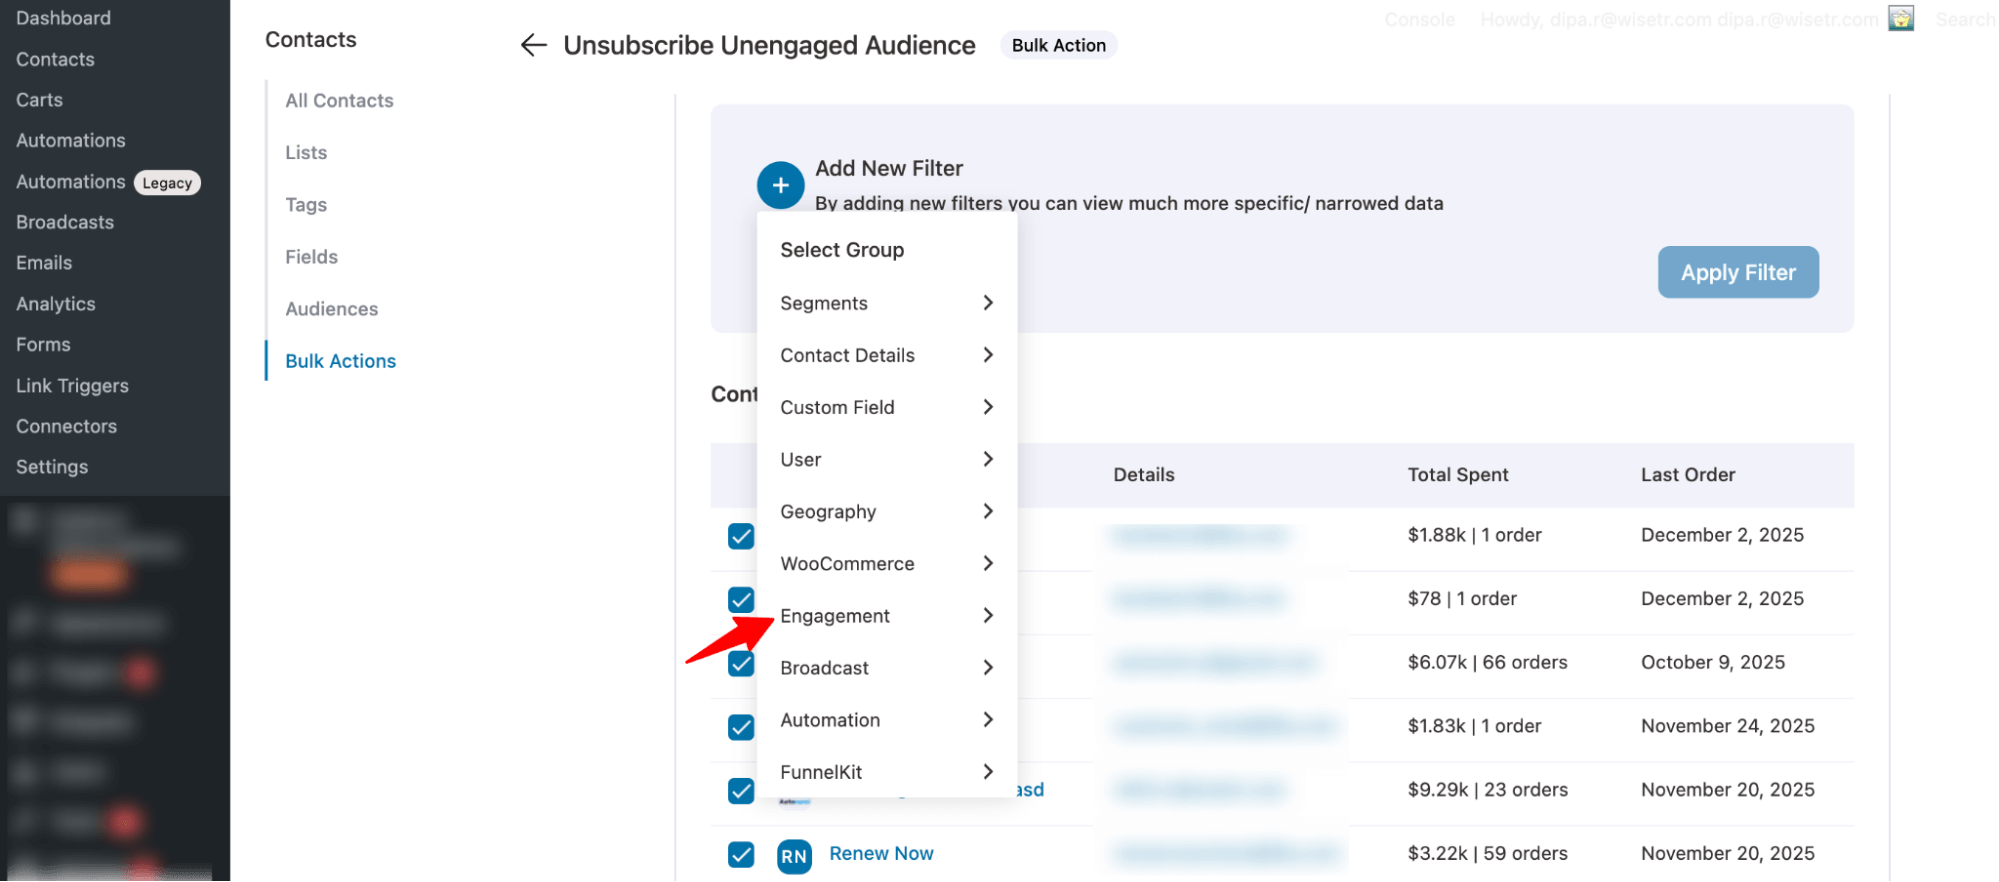
Task: Select Segments in the Select Group menu
Action: pyautogui.click(x=887, y=303)
